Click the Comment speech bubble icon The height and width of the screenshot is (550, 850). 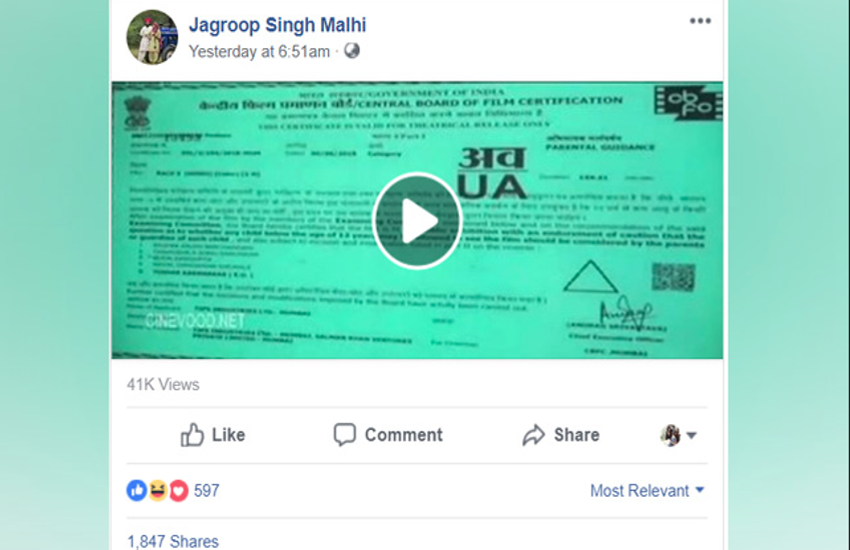click(x=344, y=435)
